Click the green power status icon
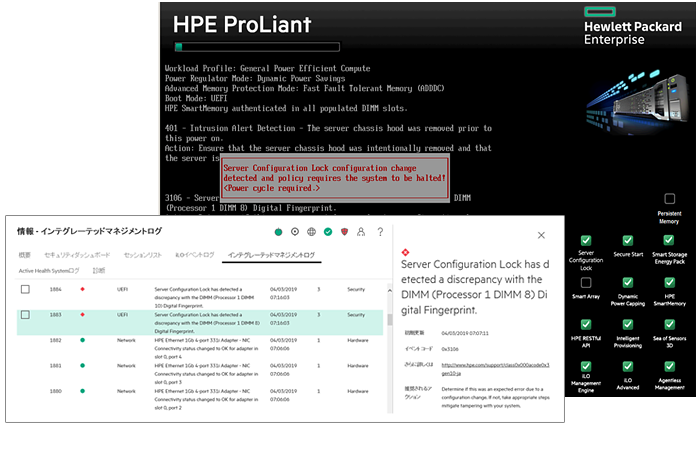This screenshot has width=700, height=460. (x=279, y=232)
